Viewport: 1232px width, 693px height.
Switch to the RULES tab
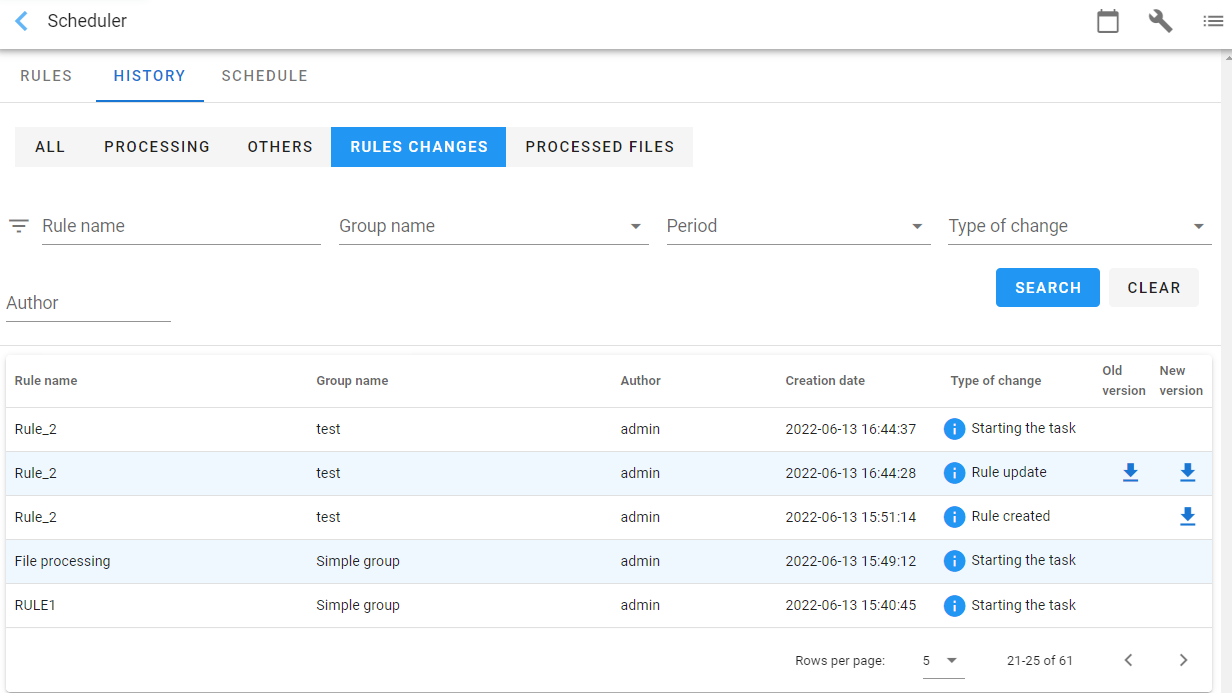[x=46, y=76]
